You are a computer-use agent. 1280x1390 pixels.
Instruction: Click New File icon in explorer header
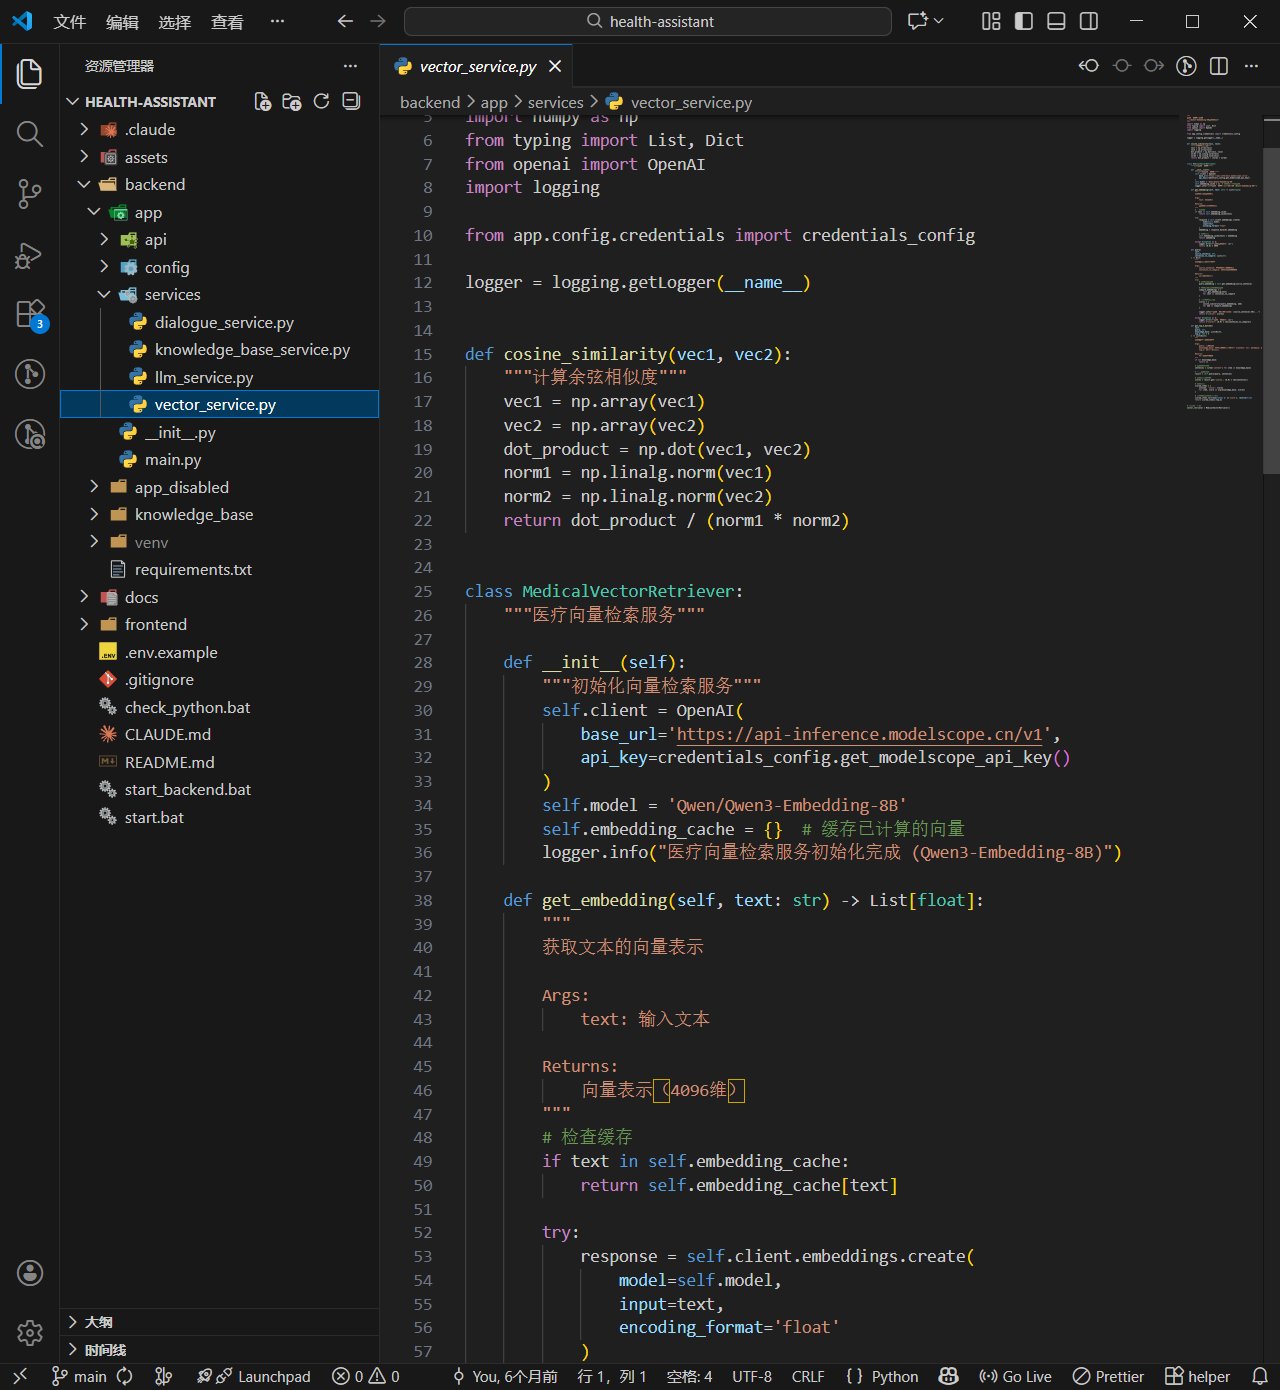click(x=262, y=101)
